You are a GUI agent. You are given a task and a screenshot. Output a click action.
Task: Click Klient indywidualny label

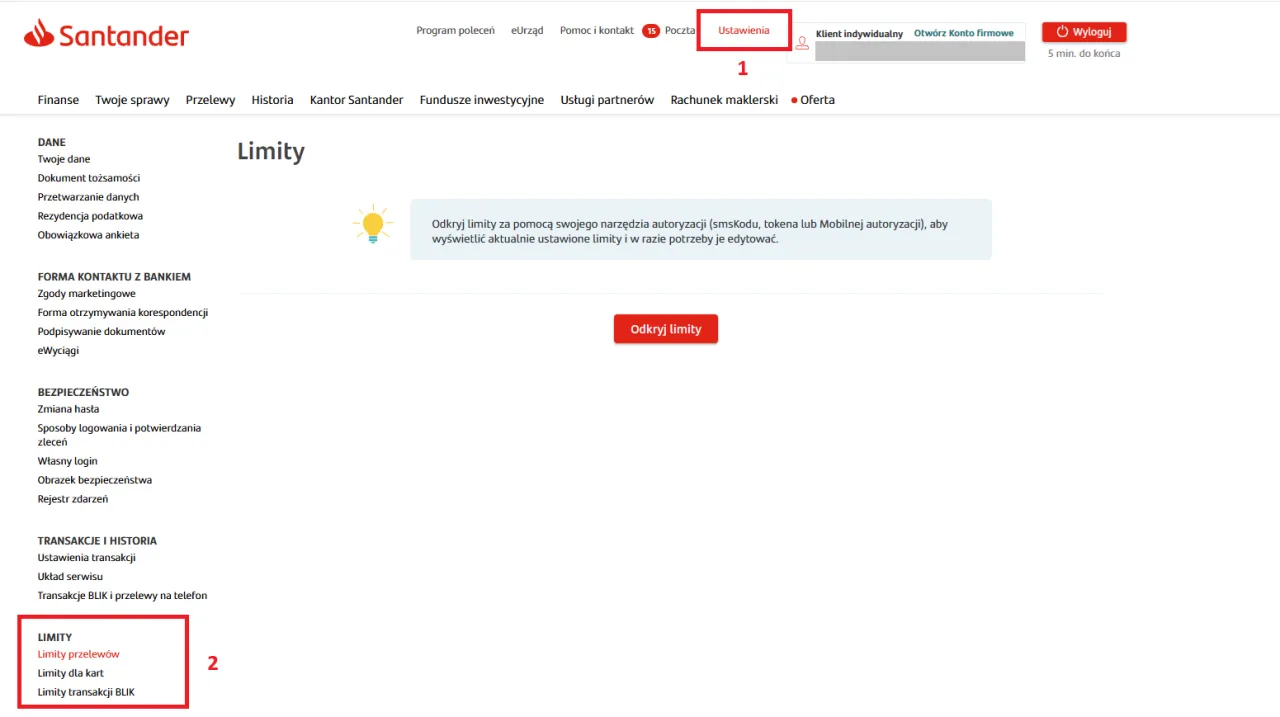pyautogui.click(x=859, y=33)
